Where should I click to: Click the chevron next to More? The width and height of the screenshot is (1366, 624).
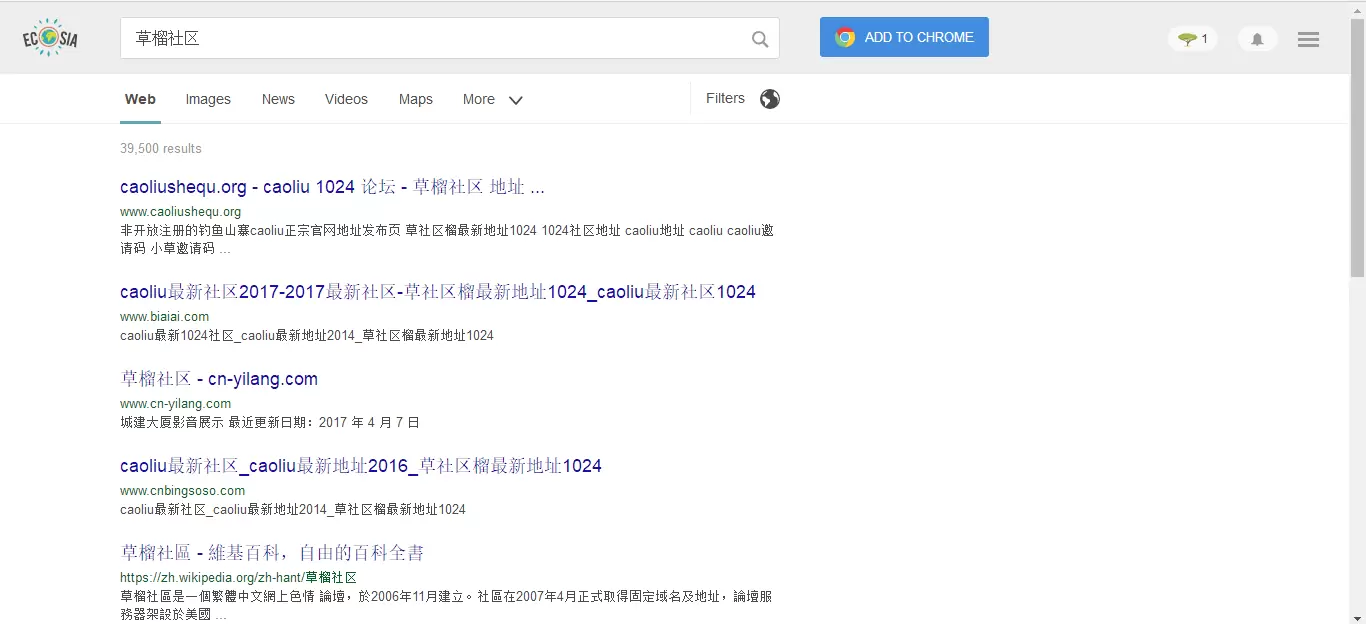[x=516, y=100]
